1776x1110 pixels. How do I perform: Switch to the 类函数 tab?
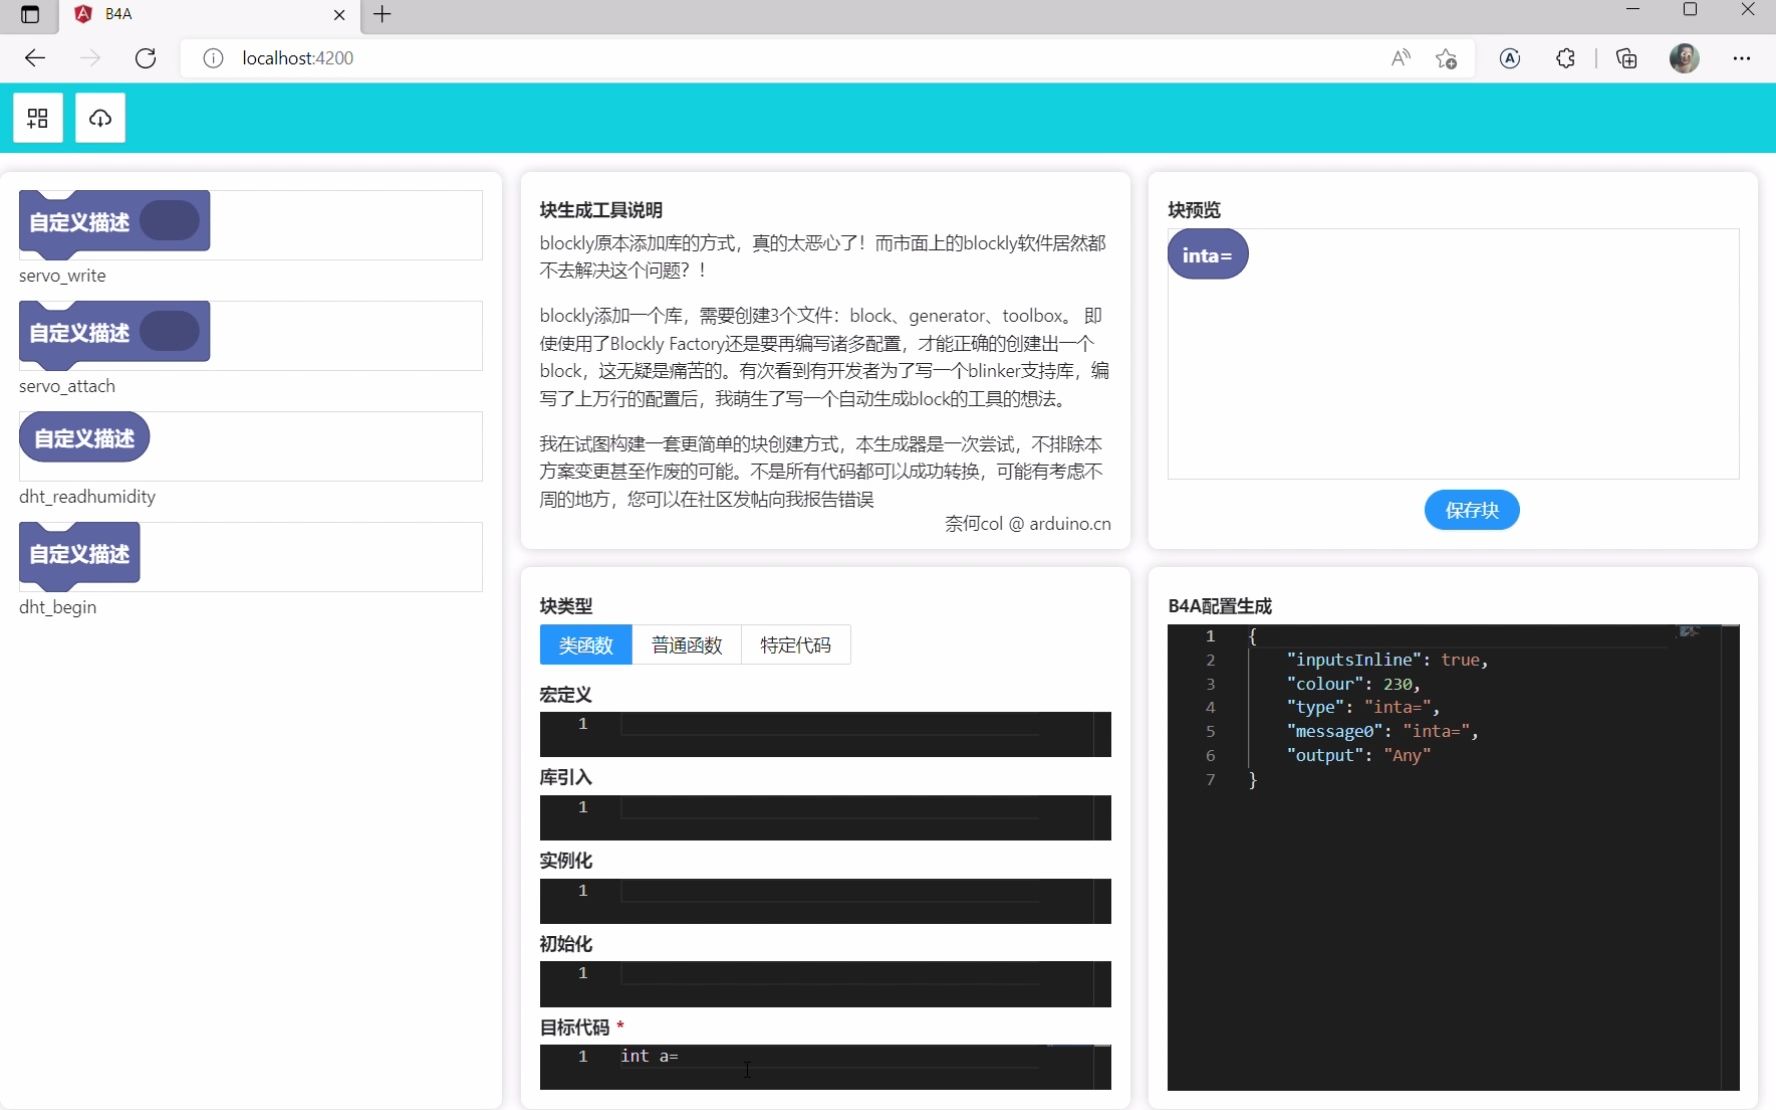tap(585, 645)
